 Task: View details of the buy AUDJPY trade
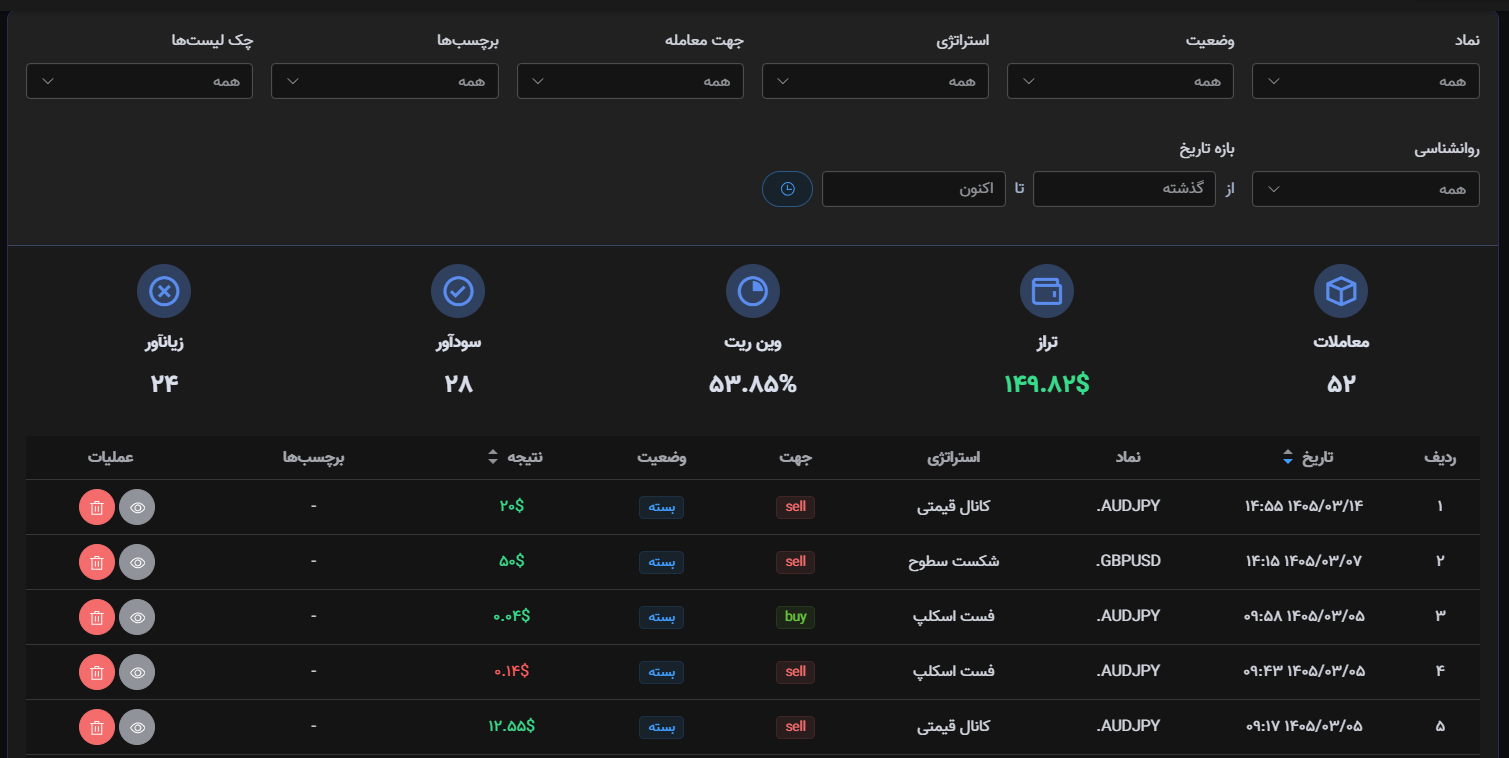[x=137, y=618]
